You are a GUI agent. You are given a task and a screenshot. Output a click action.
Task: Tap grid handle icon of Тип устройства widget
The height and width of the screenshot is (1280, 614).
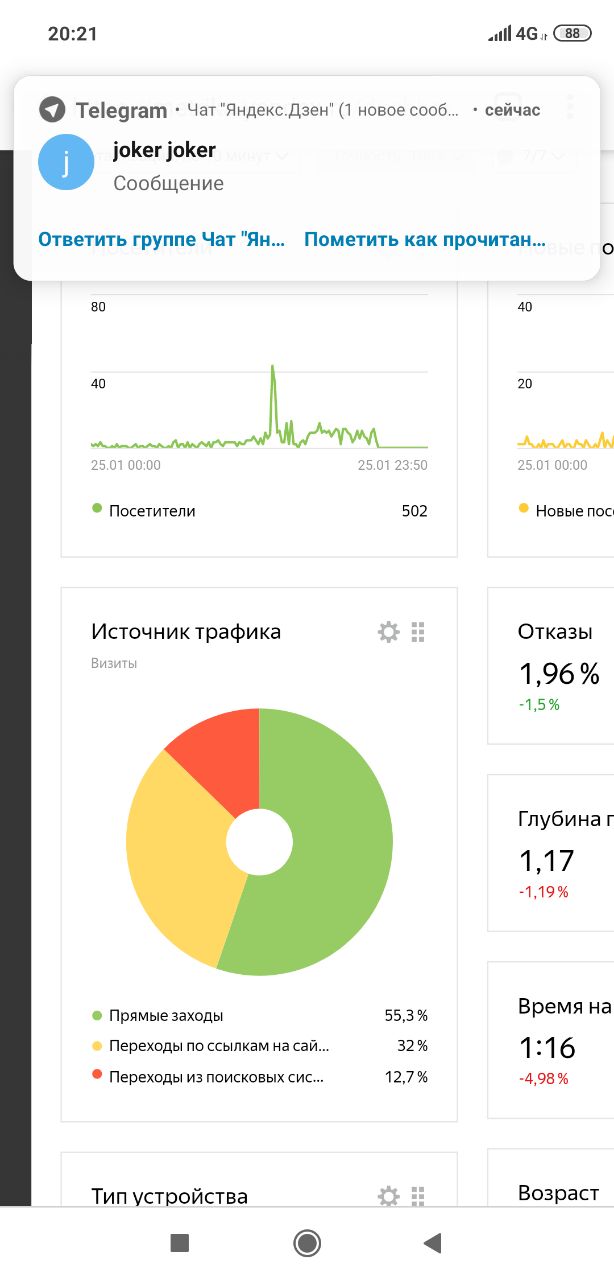419,1195
